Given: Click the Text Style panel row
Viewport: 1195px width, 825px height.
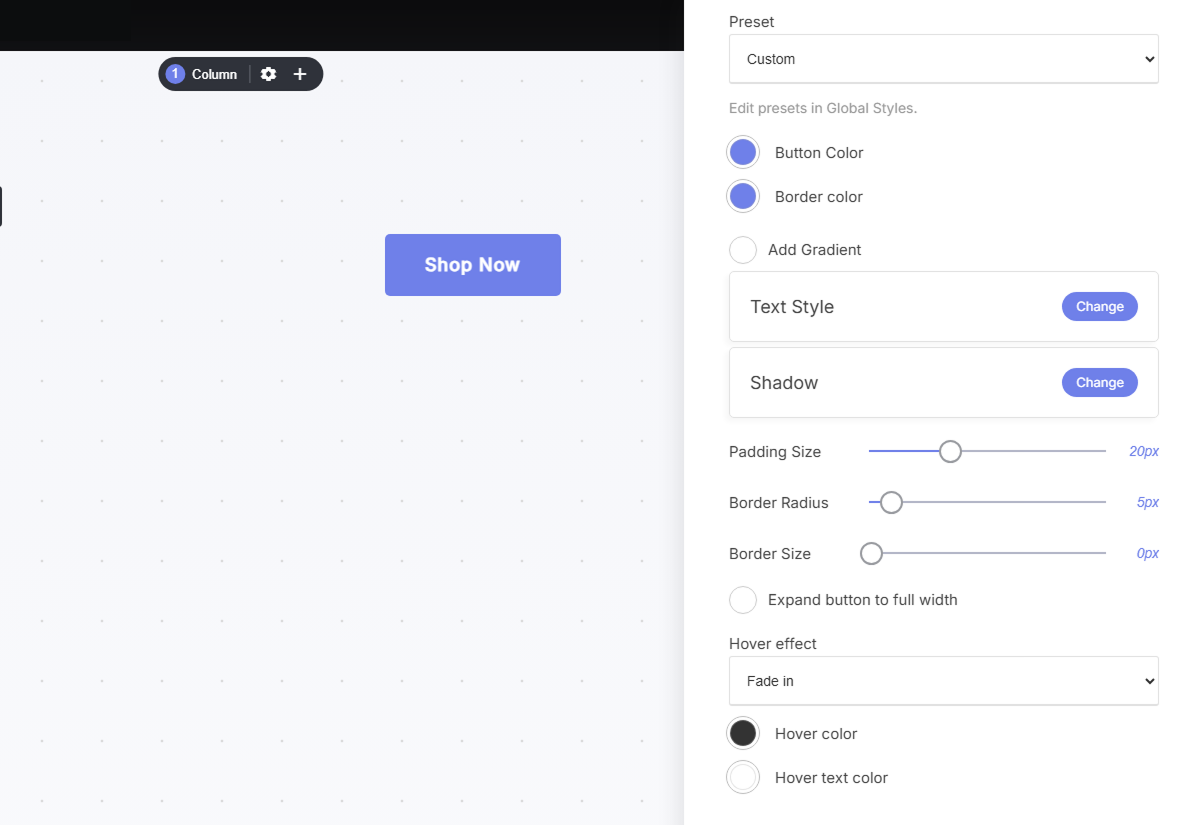Looking at the screenshot, I should [x=944, y=306].
